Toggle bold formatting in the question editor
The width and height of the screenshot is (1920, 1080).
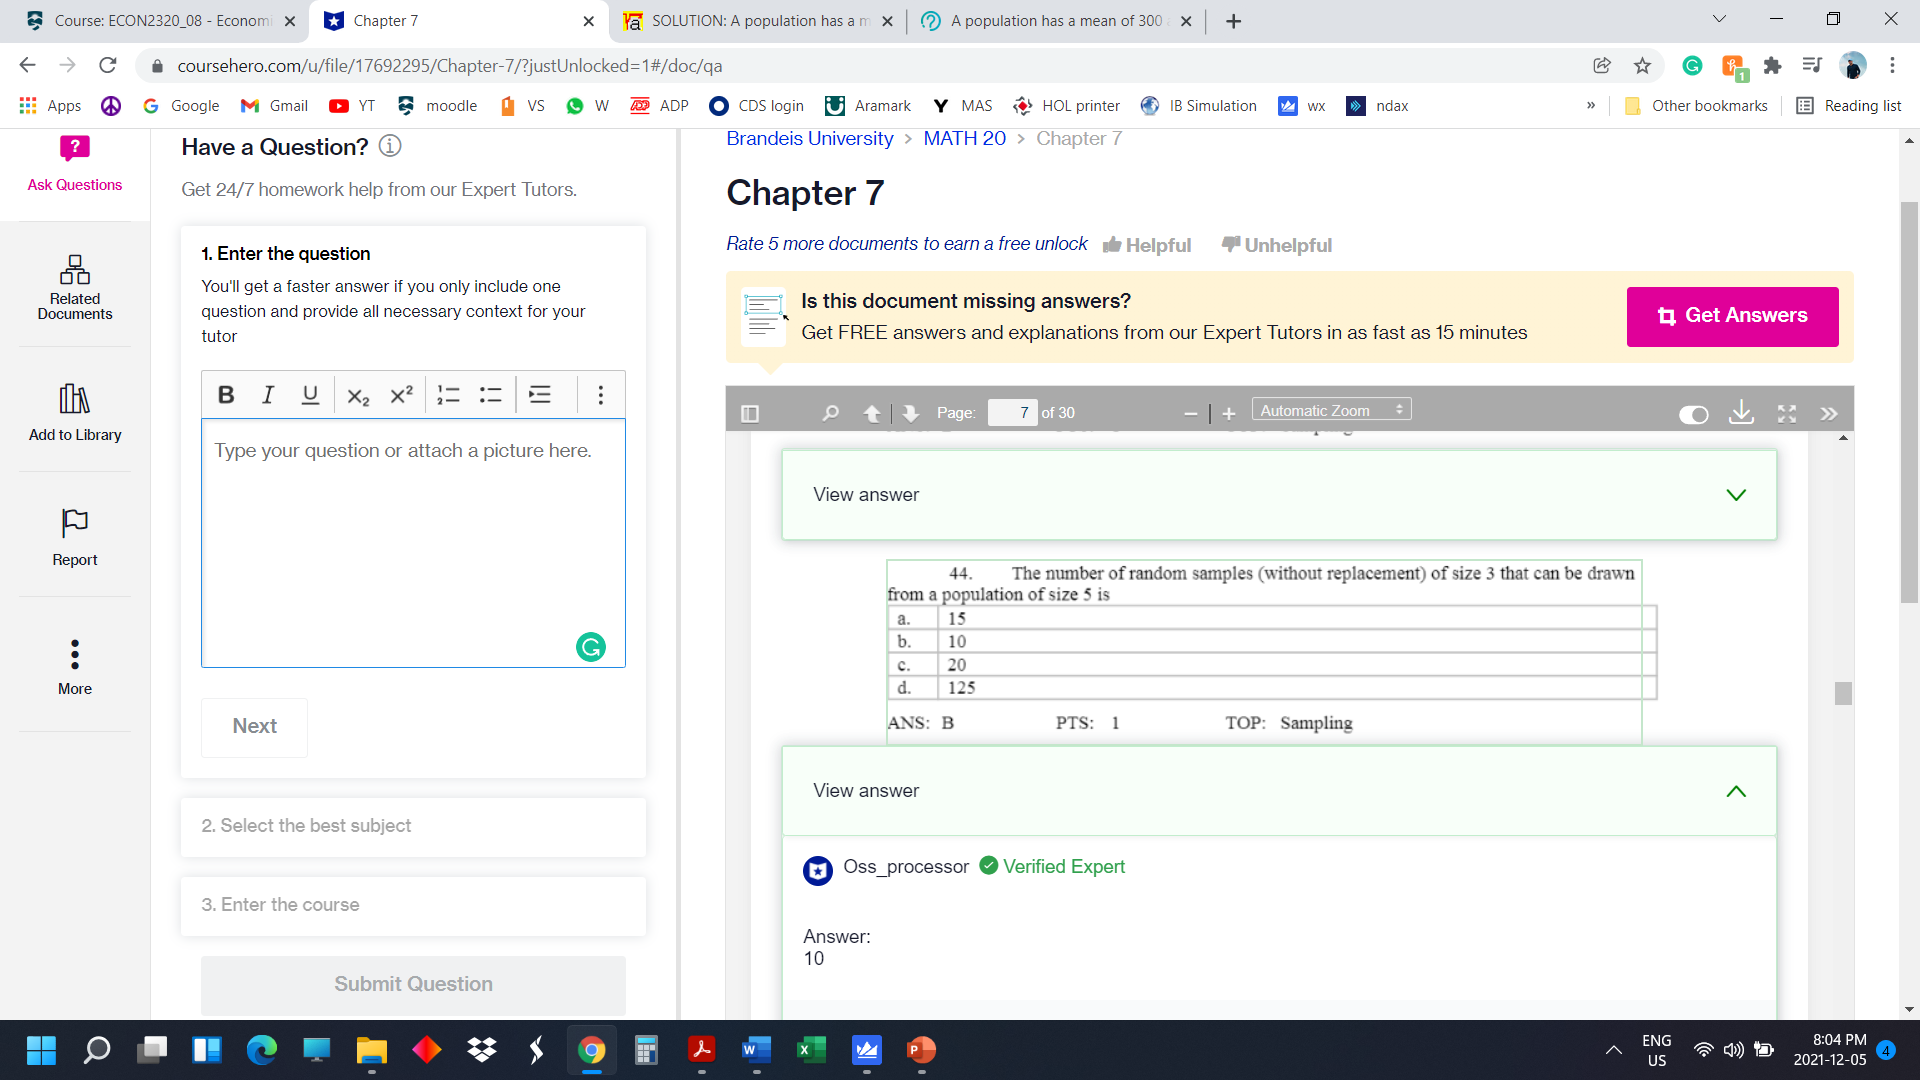click(x=225, y=394)
